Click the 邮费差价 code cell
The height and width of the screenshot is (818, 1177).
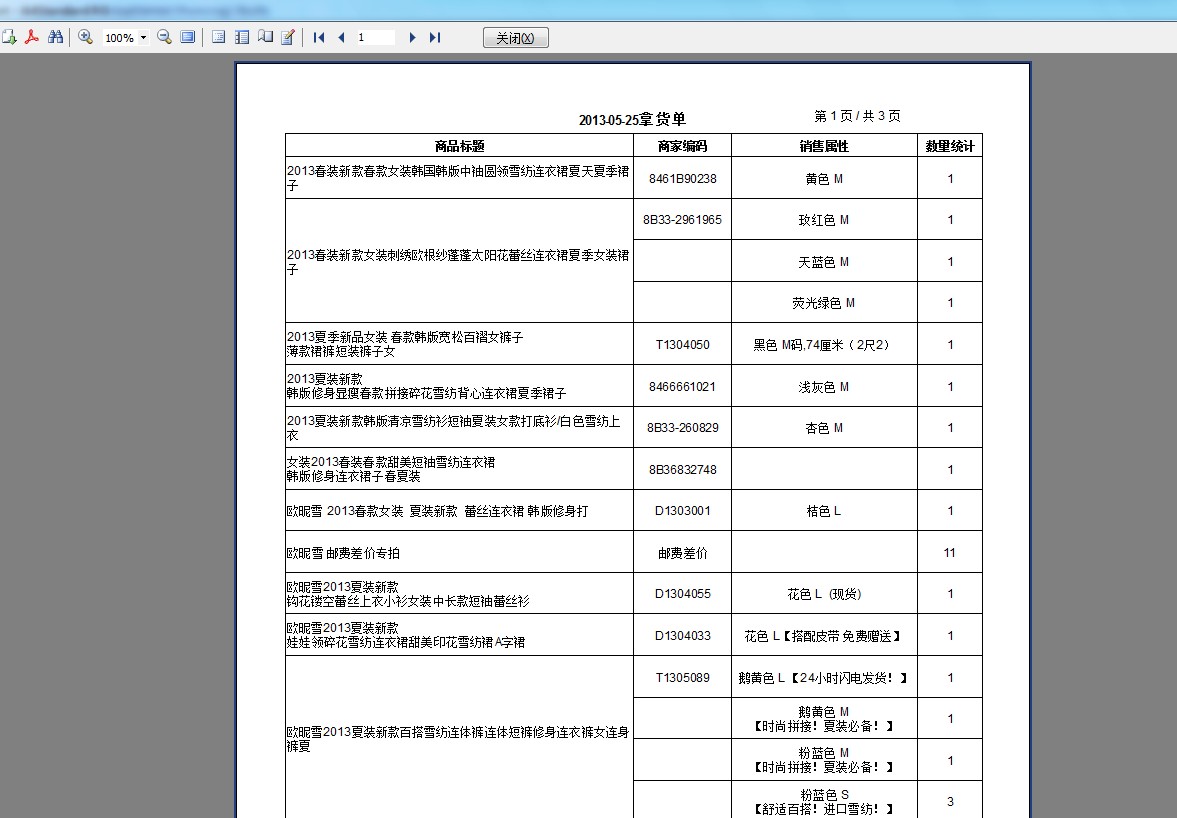[682, 553]
